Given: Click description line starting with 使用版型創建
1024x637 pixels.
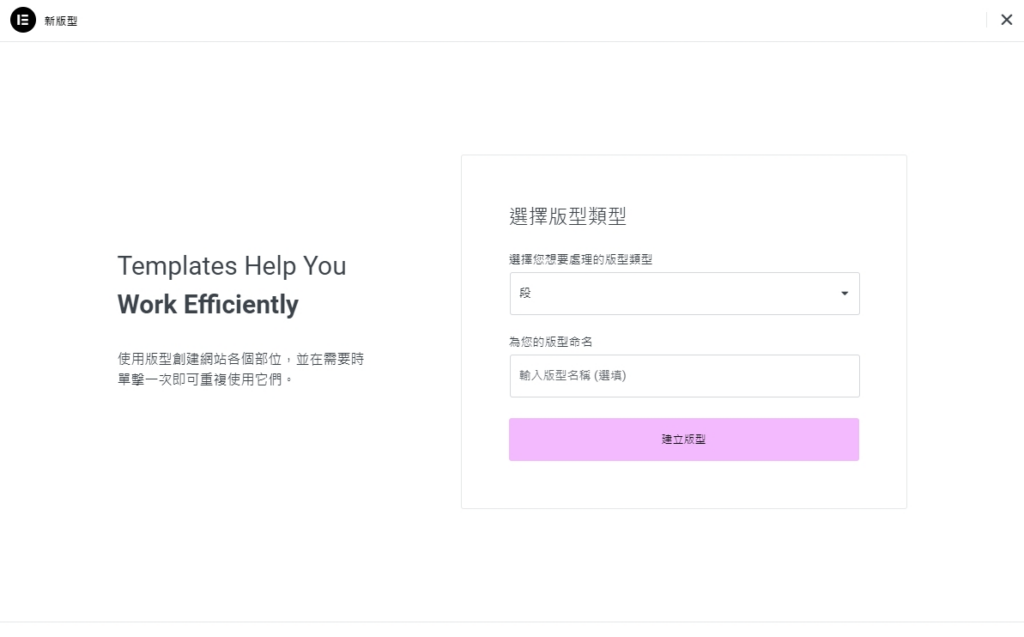Looking at the screenshot, I should pos(240,358).
